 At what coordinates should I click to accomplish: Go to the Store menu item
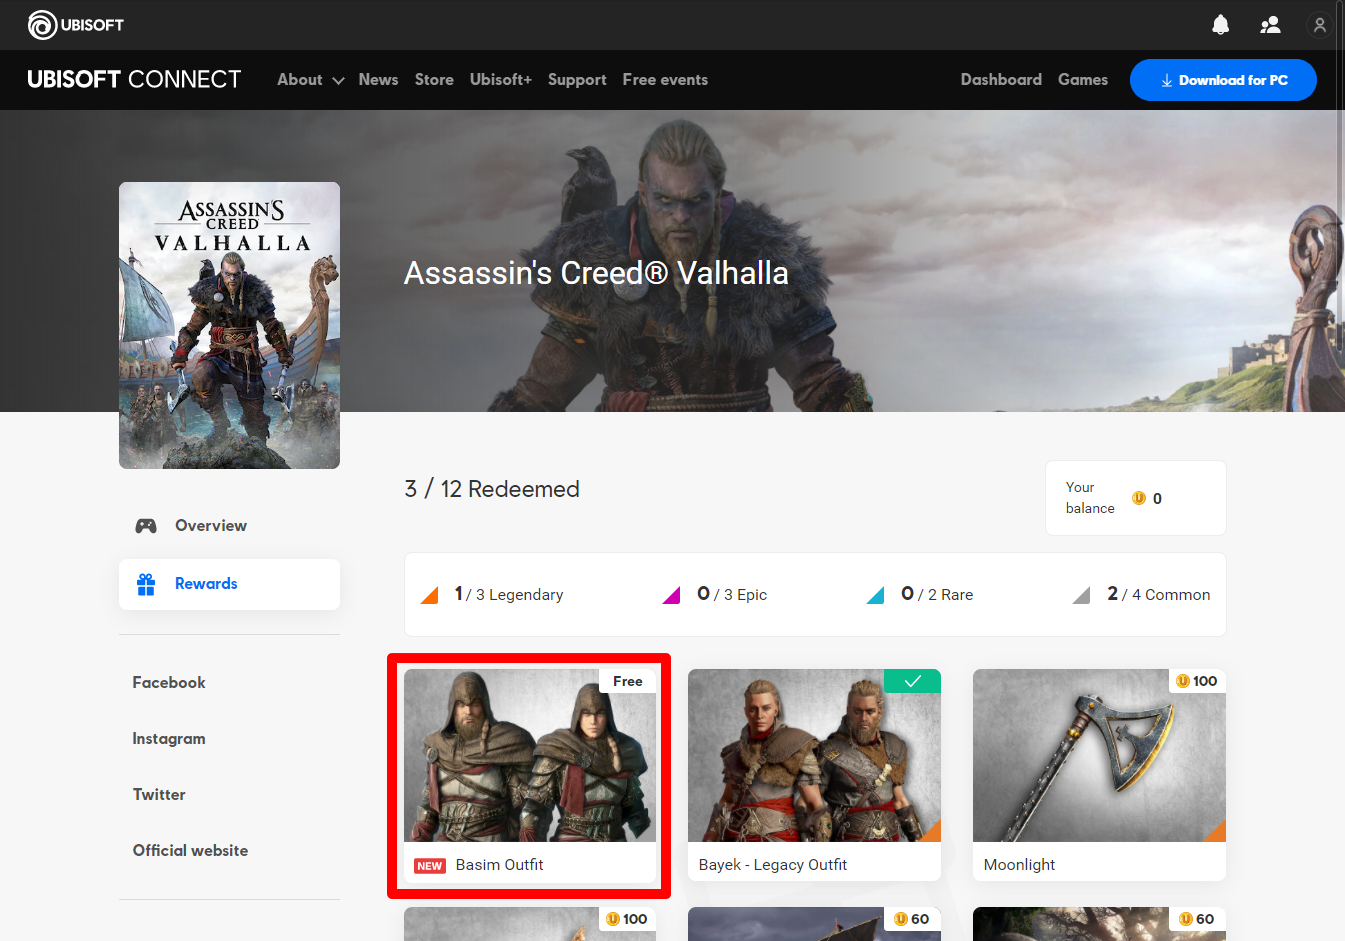tap(434, 80)
